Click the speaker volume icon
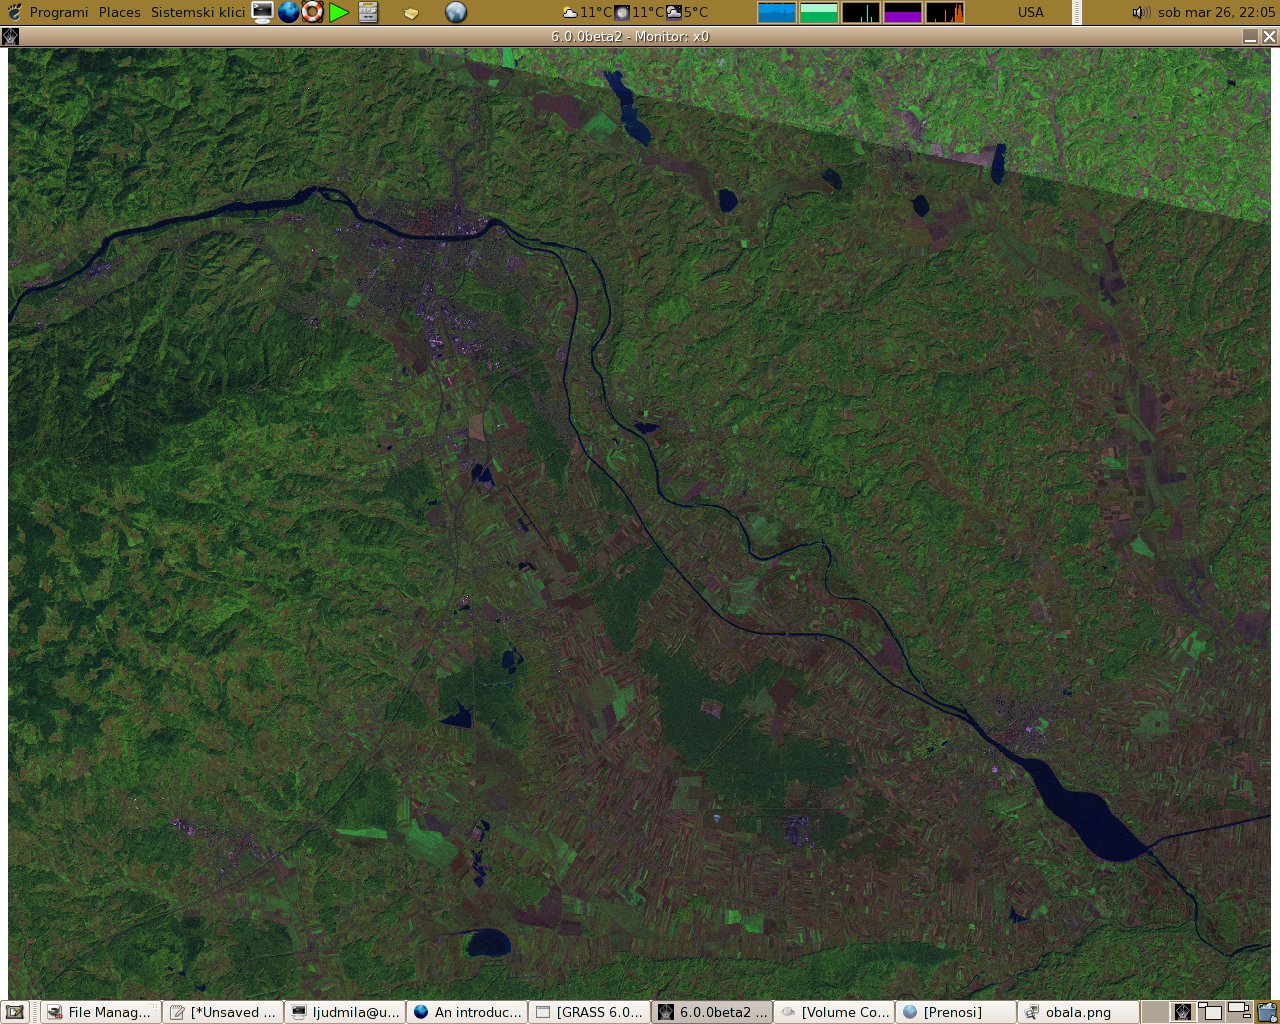Viewport: 1280px width, 1024px height. [x=1140, y=12]
